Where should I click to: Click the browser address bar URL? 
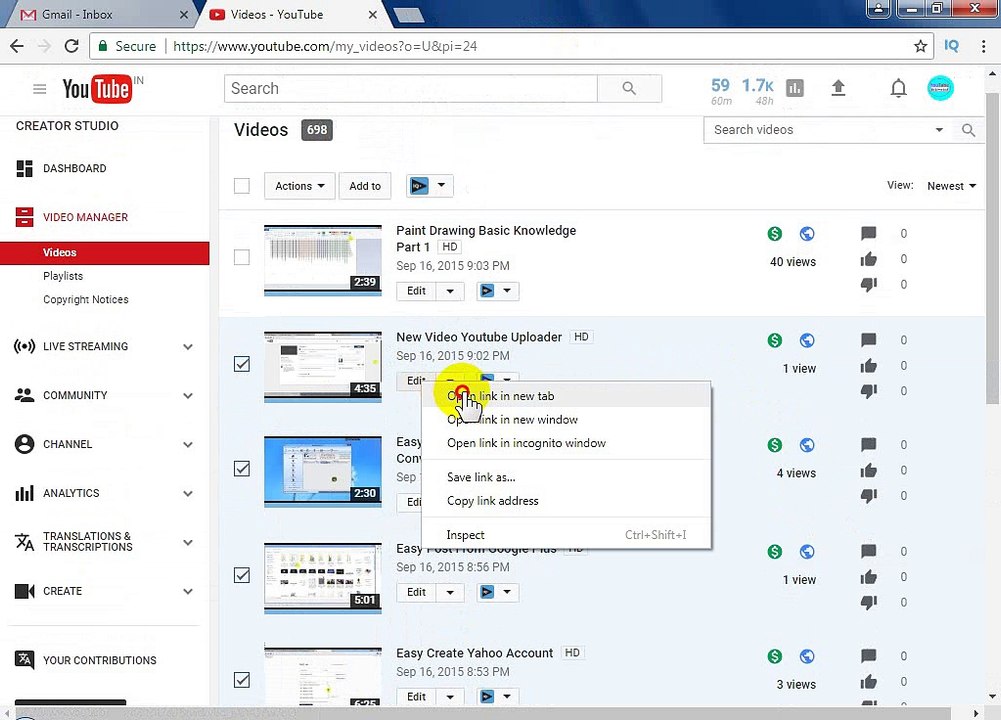coord(325,46)
